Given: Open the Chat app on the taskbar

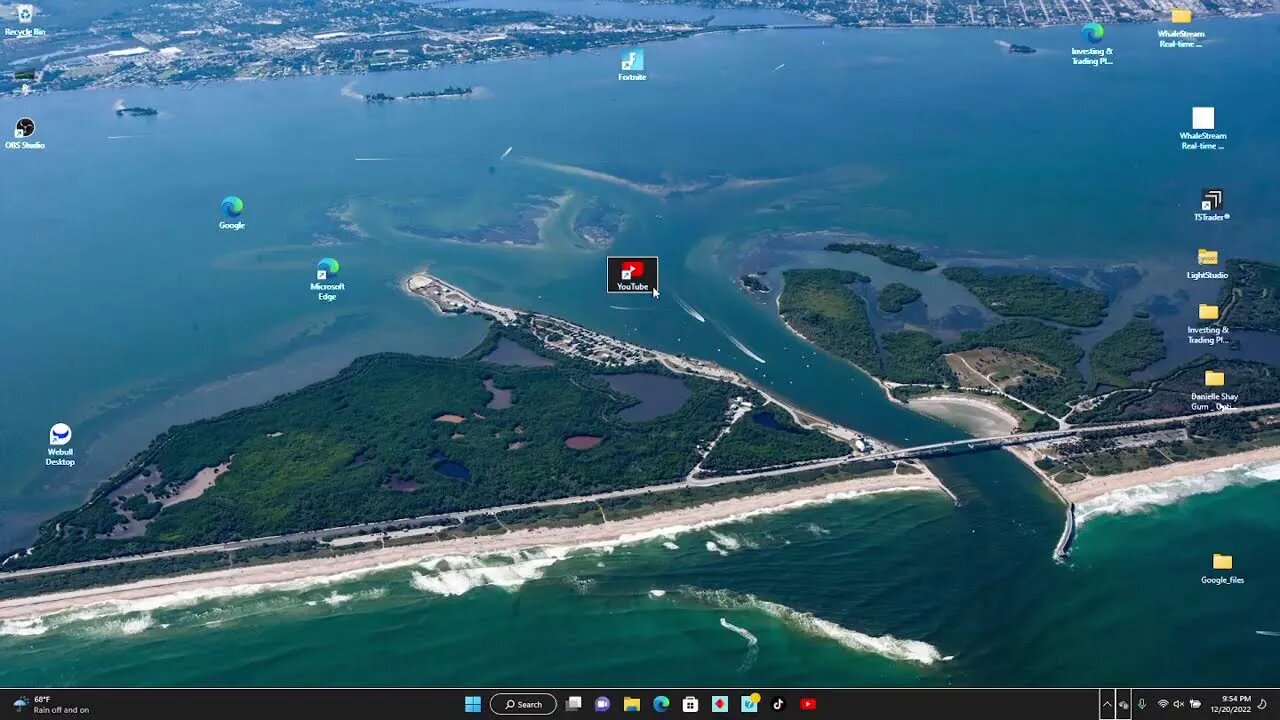Looking at the screenshot, I should coord(603,704).
